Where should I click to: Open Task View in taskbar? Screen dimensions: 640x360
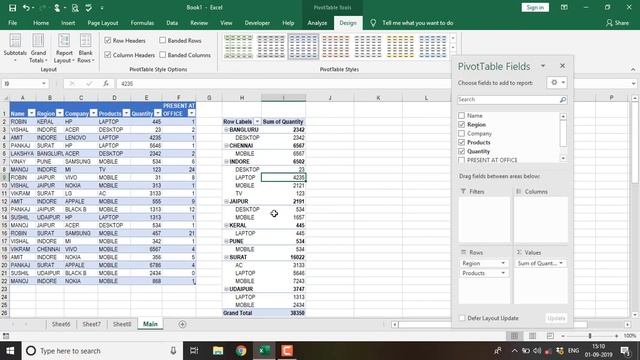click(194, 351)
